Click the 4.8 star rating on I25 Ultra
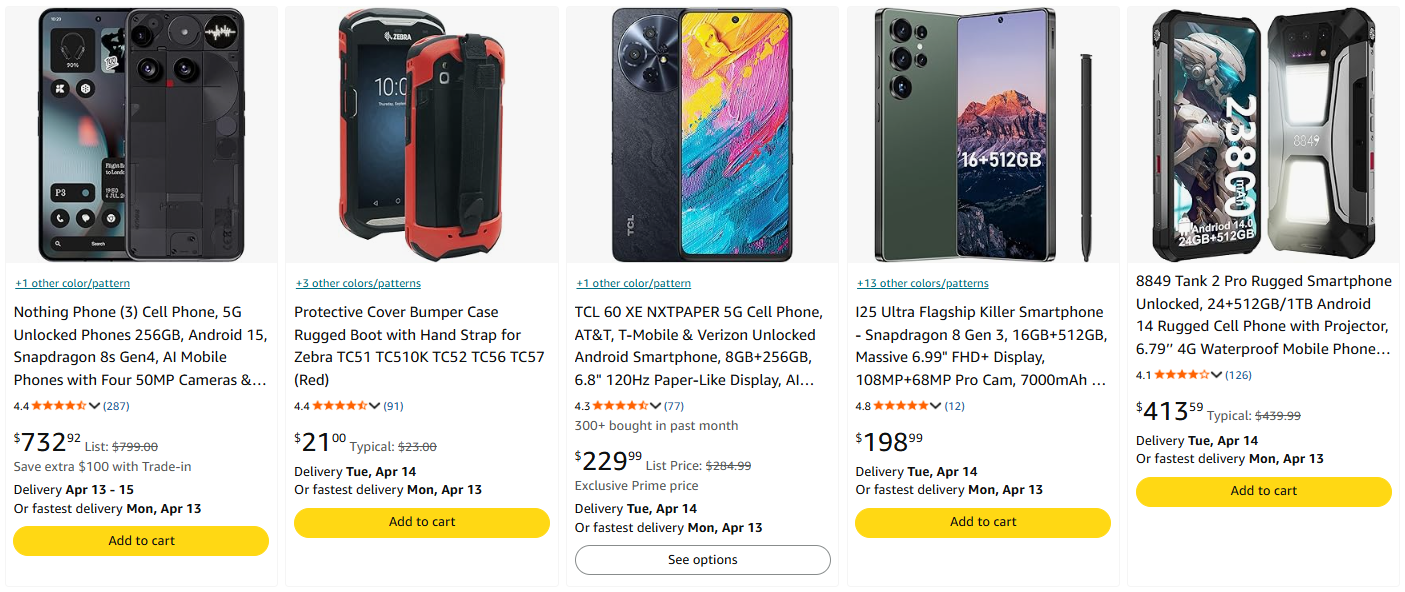This screenshot has height=592, width=1405. tap(900, 405)
